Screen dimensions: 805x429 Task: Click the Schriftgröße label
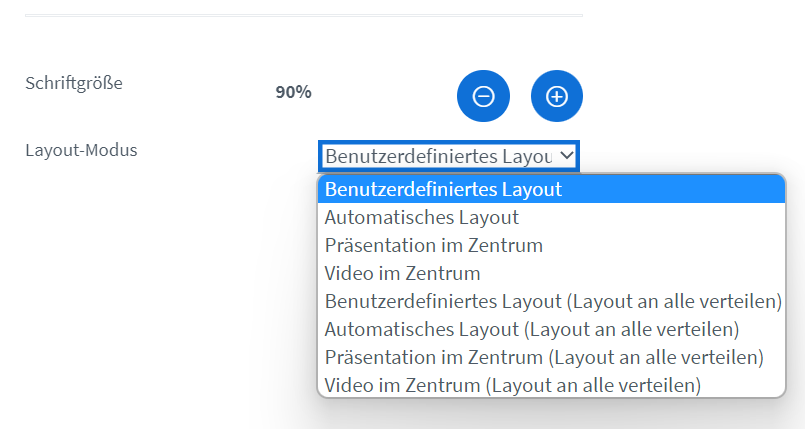[74, 83]
